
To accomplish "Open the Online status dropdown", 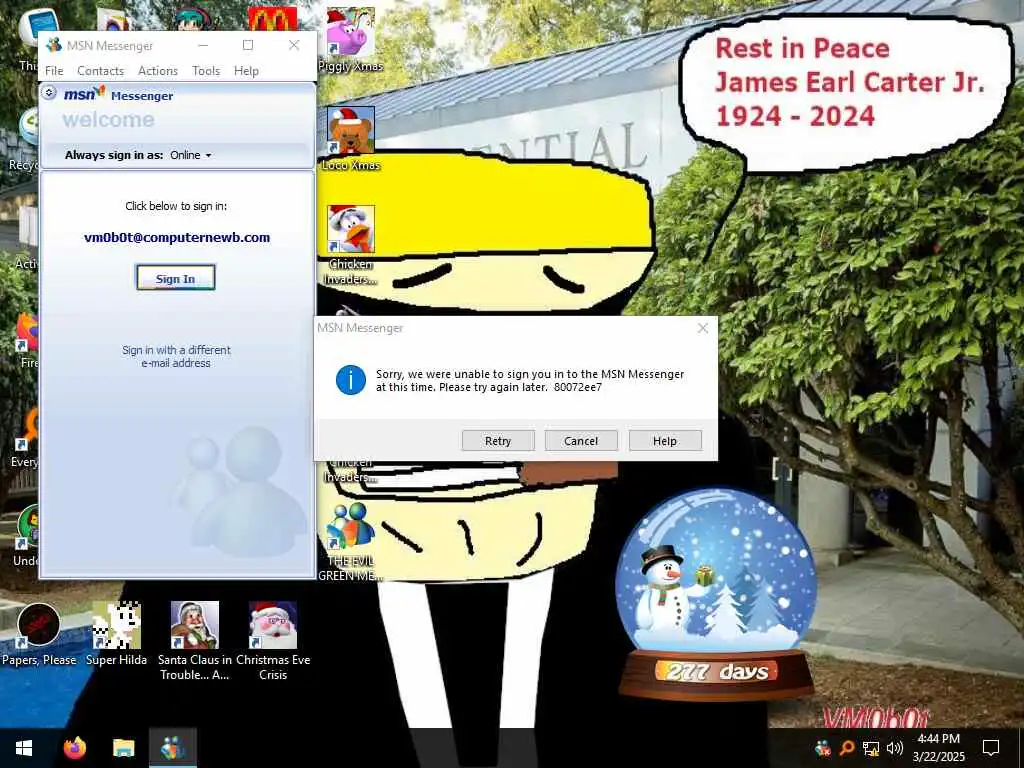I will coord(191,155).
